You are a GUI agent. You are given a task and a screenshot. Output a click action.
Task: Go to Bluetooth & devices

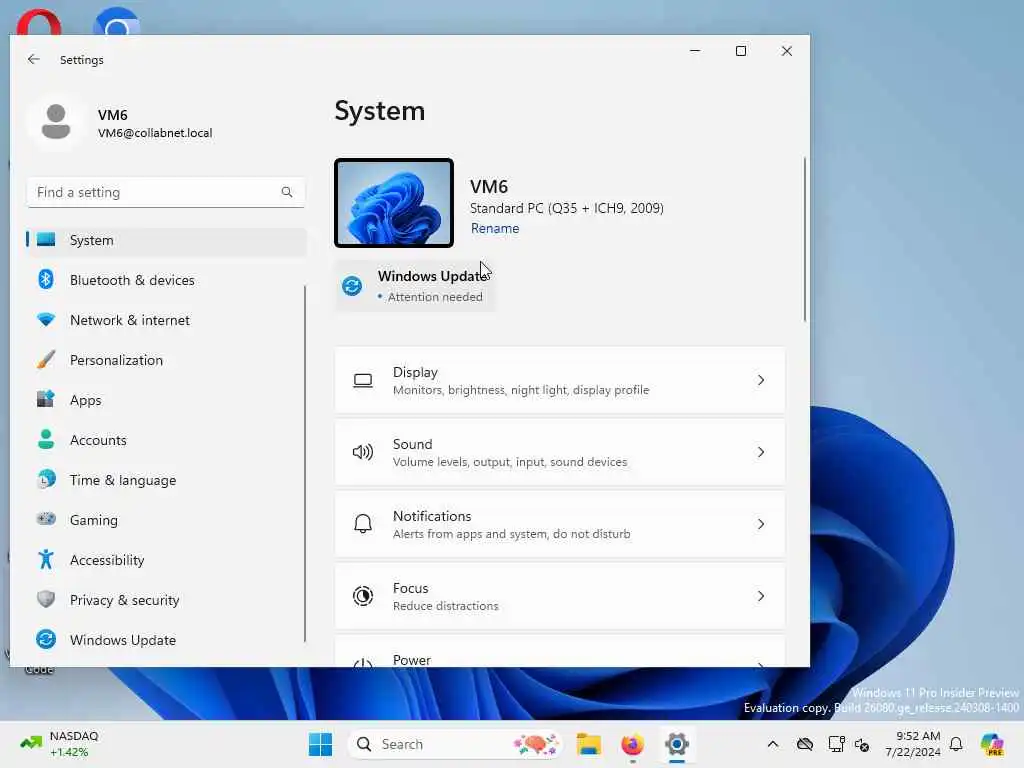pos(166,280)
